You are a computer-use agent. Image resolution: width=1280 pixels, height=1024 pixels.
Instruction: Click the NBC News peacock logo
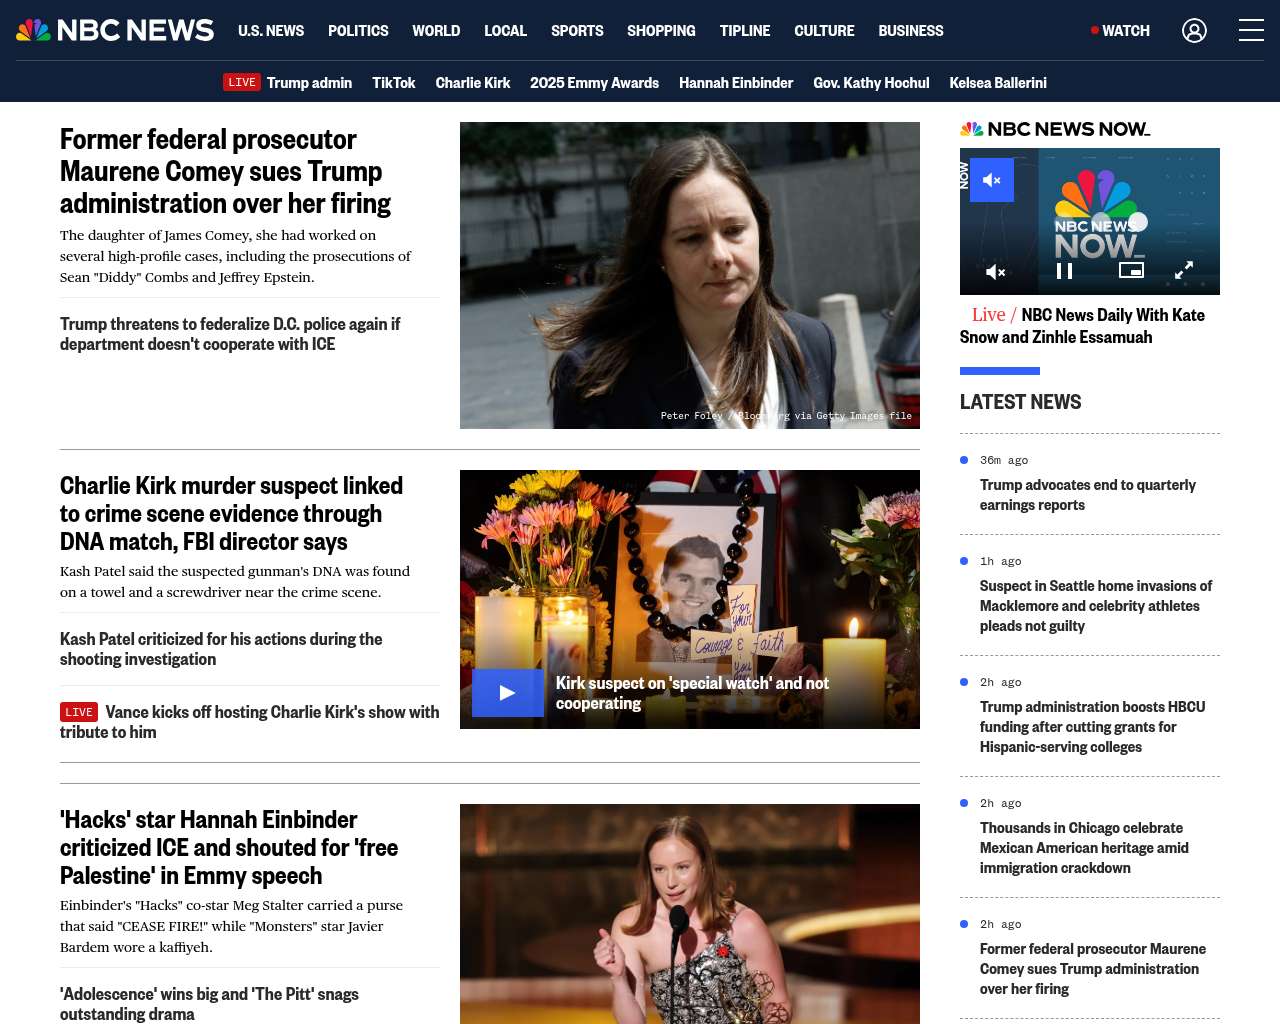tap(115, 30)
